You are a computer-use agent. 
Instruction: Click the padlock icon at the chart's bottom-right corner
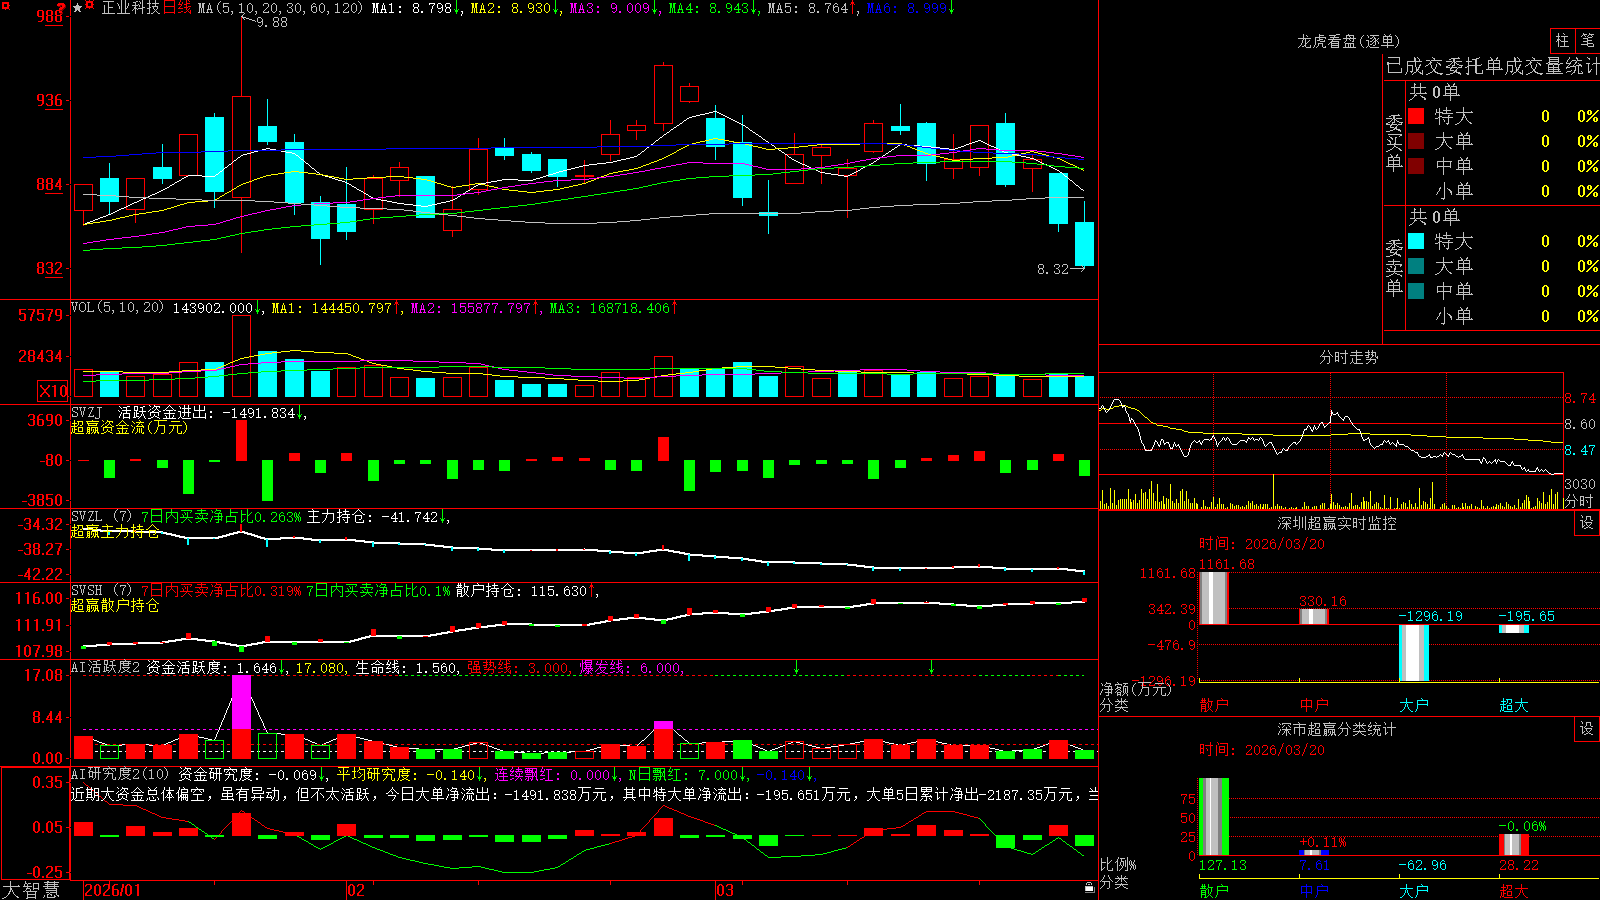[1089, 887]
